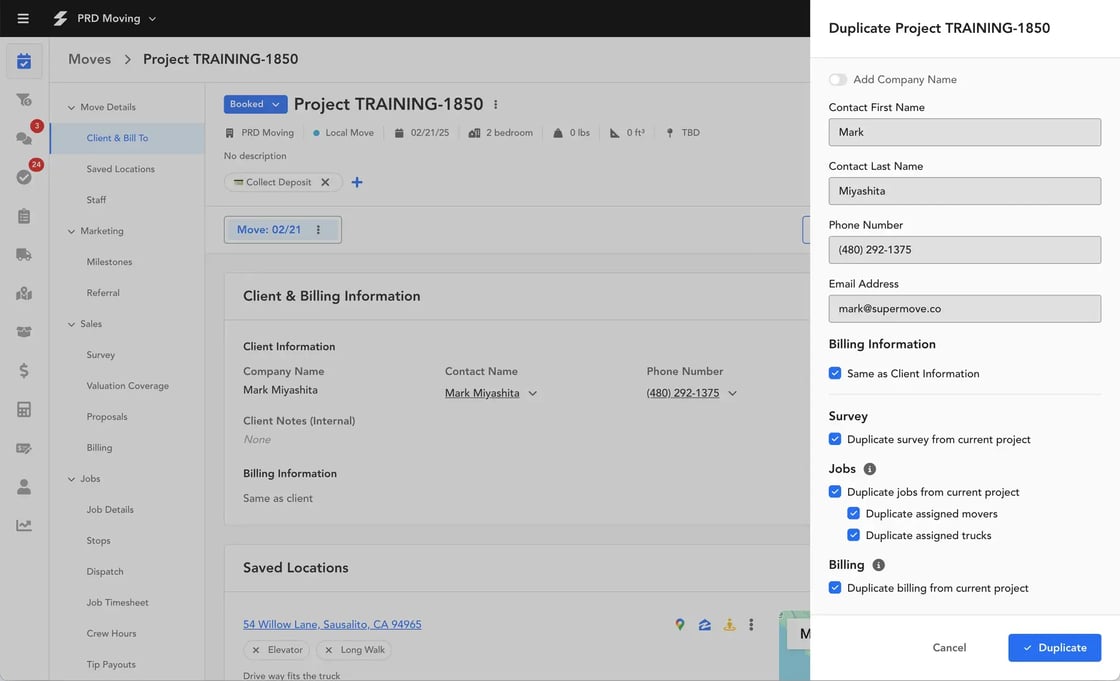1120x681 pixels.
Task: Select Crew Hours in sidebar
Action: [111, 634]
